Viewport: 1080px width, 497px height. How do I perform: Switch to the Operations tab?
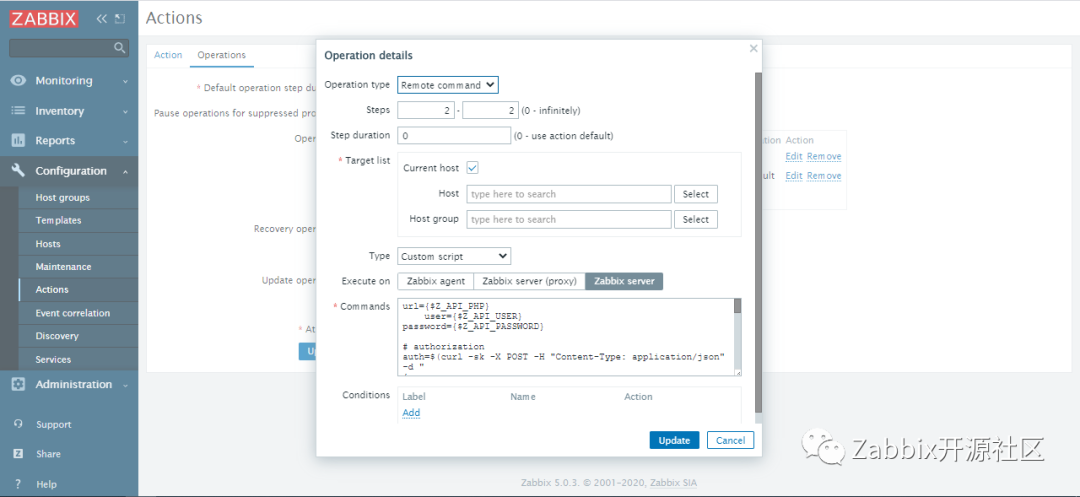(222, 55)
